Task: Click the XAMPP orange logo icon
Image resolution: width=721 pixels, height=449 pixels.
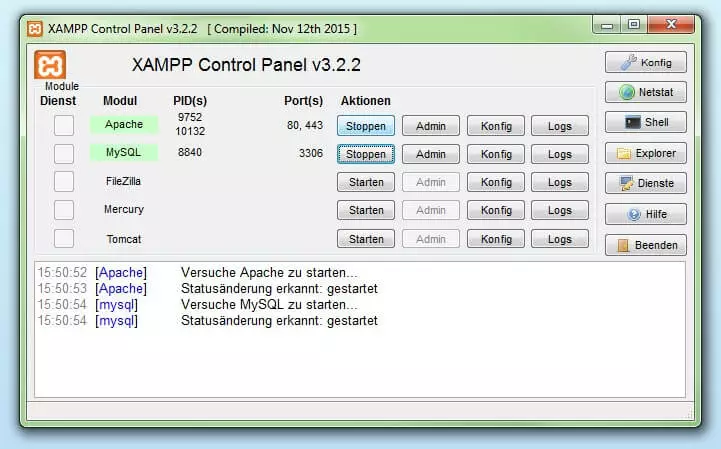Action: [x=50, y=66]
